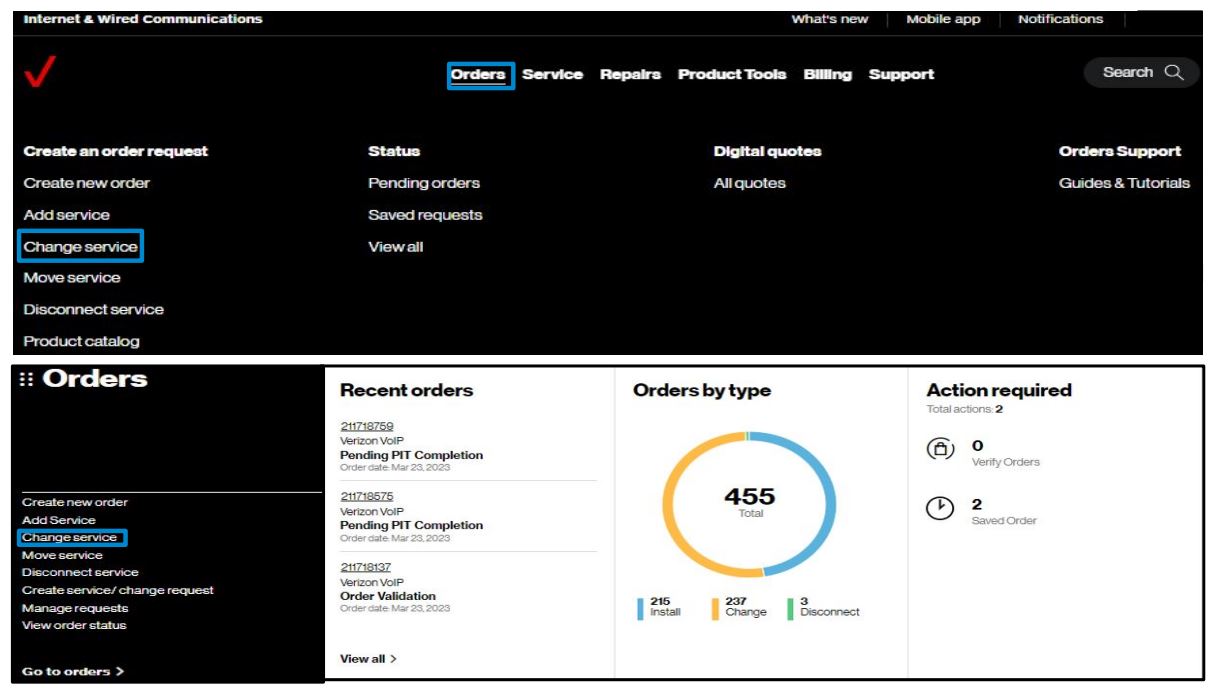This screenshot has height=692, width=1214.
Task: Select Add service in the mega menu
Action: (67, 215)
